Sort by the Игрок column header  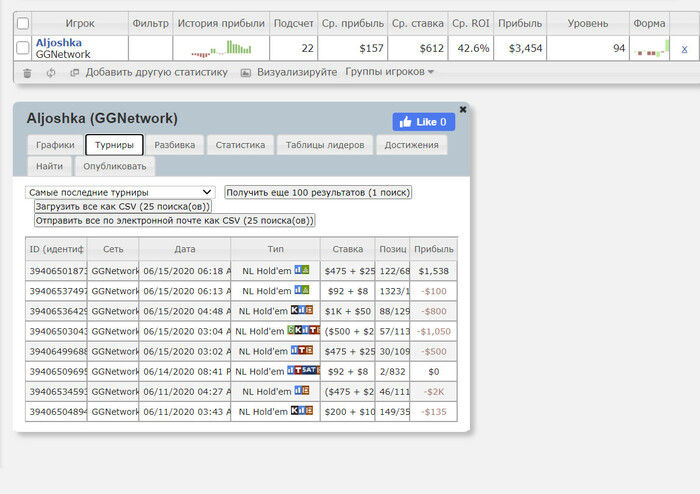[80, 23]
